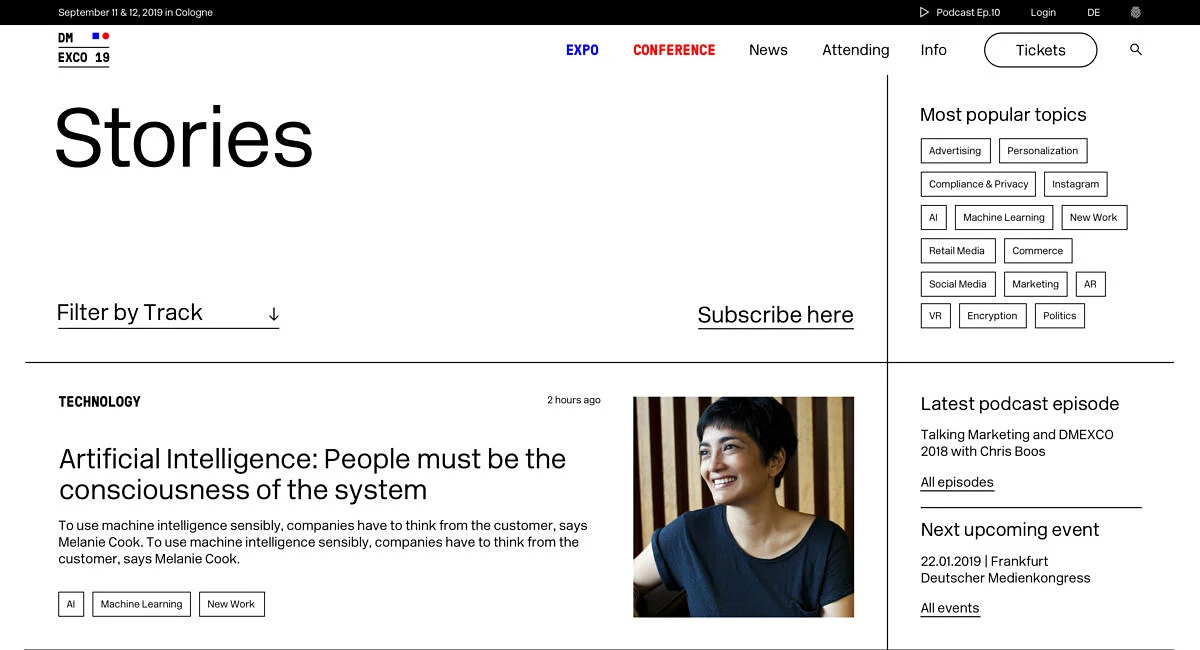Open the All events link
The height and width of the screenshot is (650, 1200).
click(x=950, y=608)
